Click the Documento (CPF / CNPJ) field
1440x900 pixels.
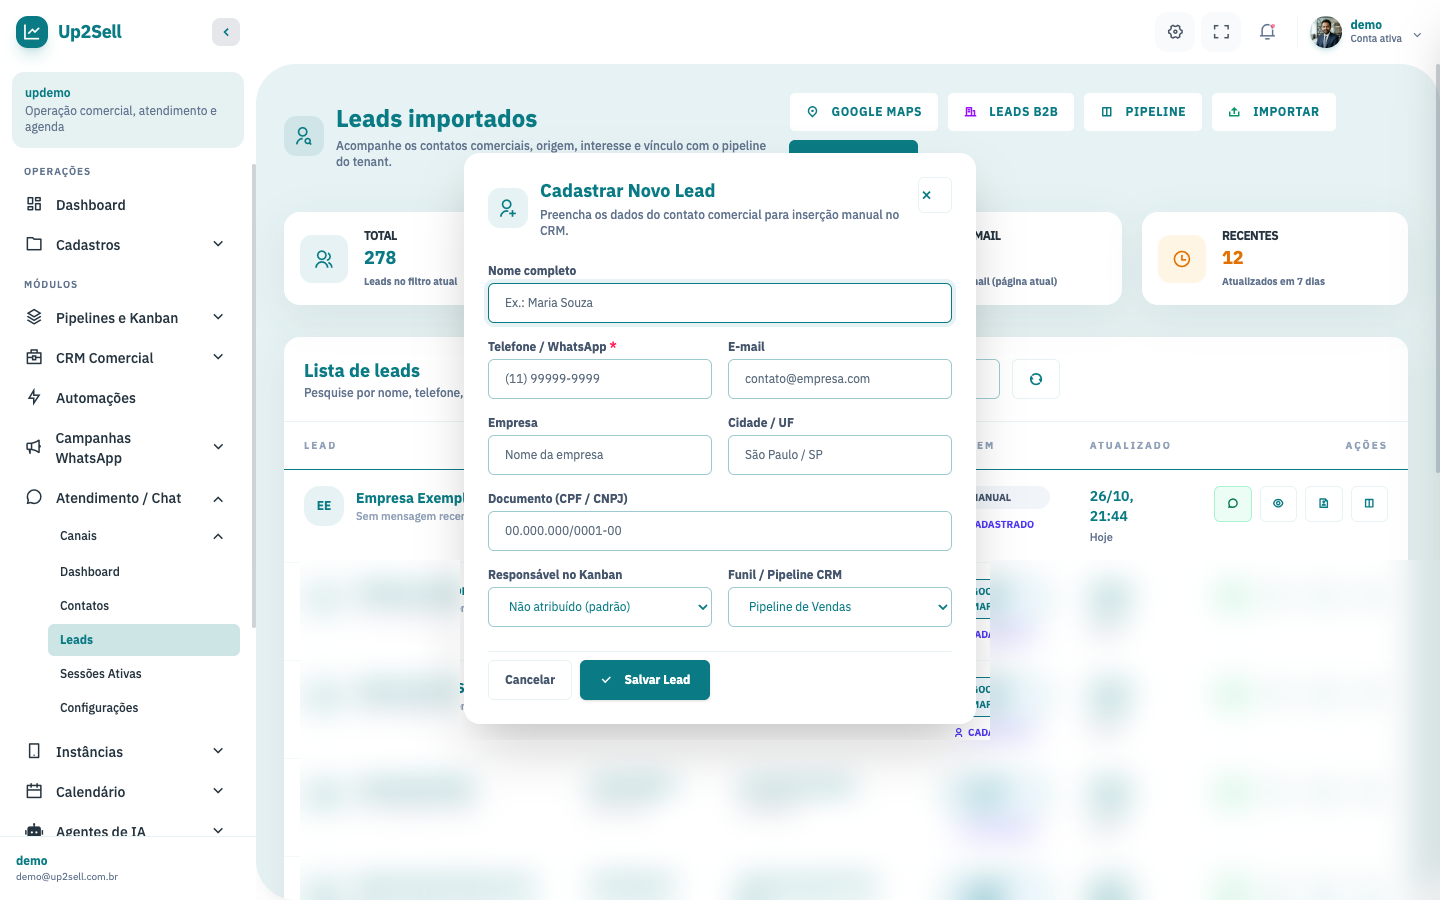720,531
